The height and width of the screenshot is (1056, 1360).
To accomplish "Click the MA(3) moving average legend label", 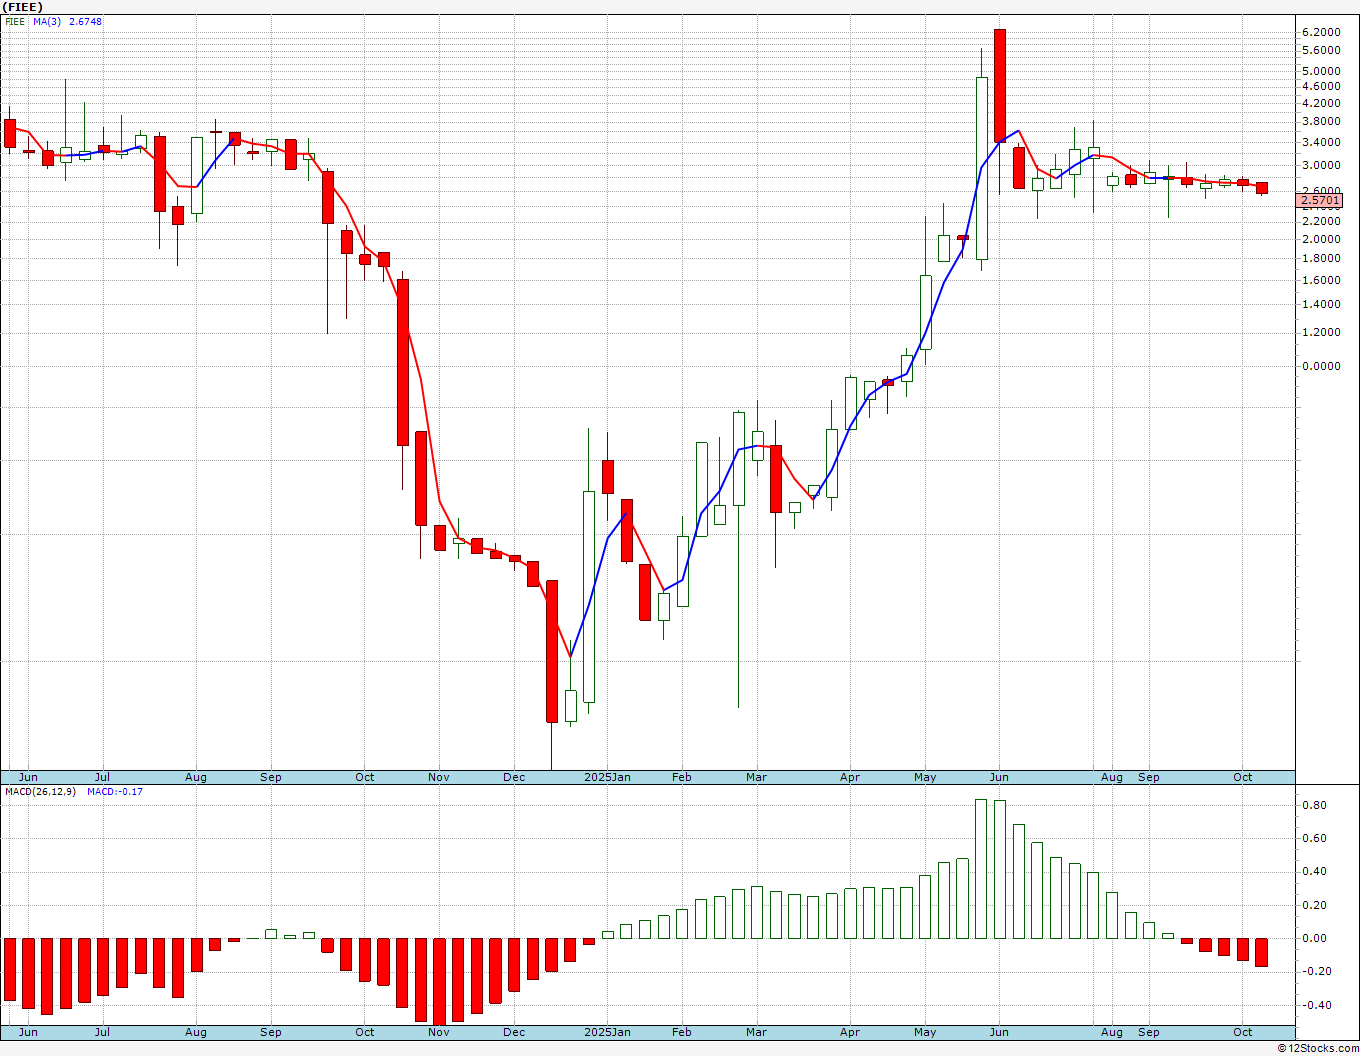I will (x=47, y=21).
